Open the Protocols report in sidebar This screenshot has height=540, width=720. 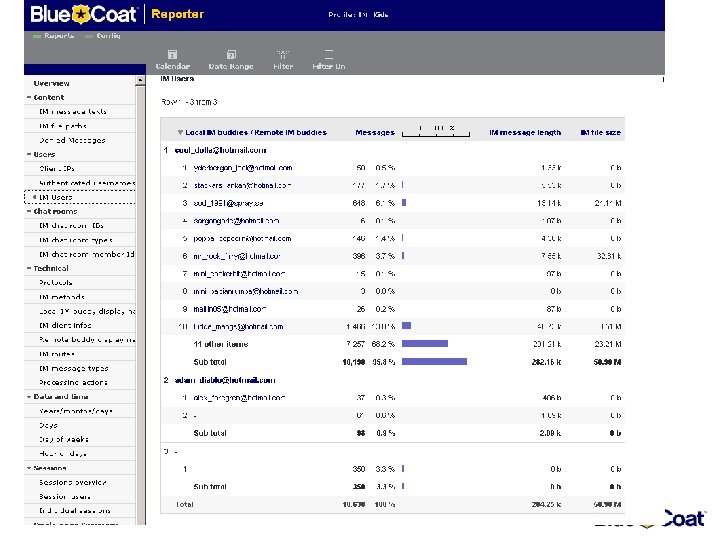pyautogui.click(x=55, y=283)
